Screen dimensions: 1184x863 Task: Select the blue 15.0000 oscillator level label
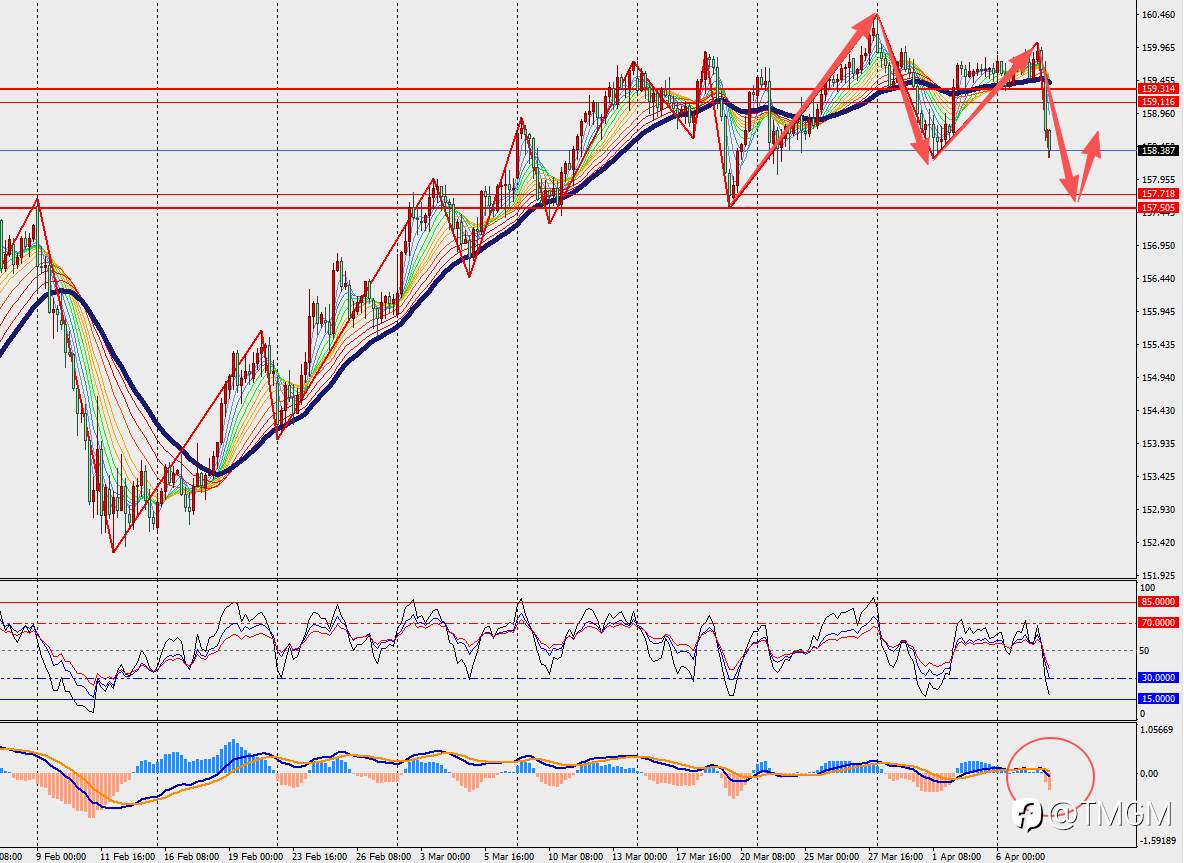(x=1158, y=699)
